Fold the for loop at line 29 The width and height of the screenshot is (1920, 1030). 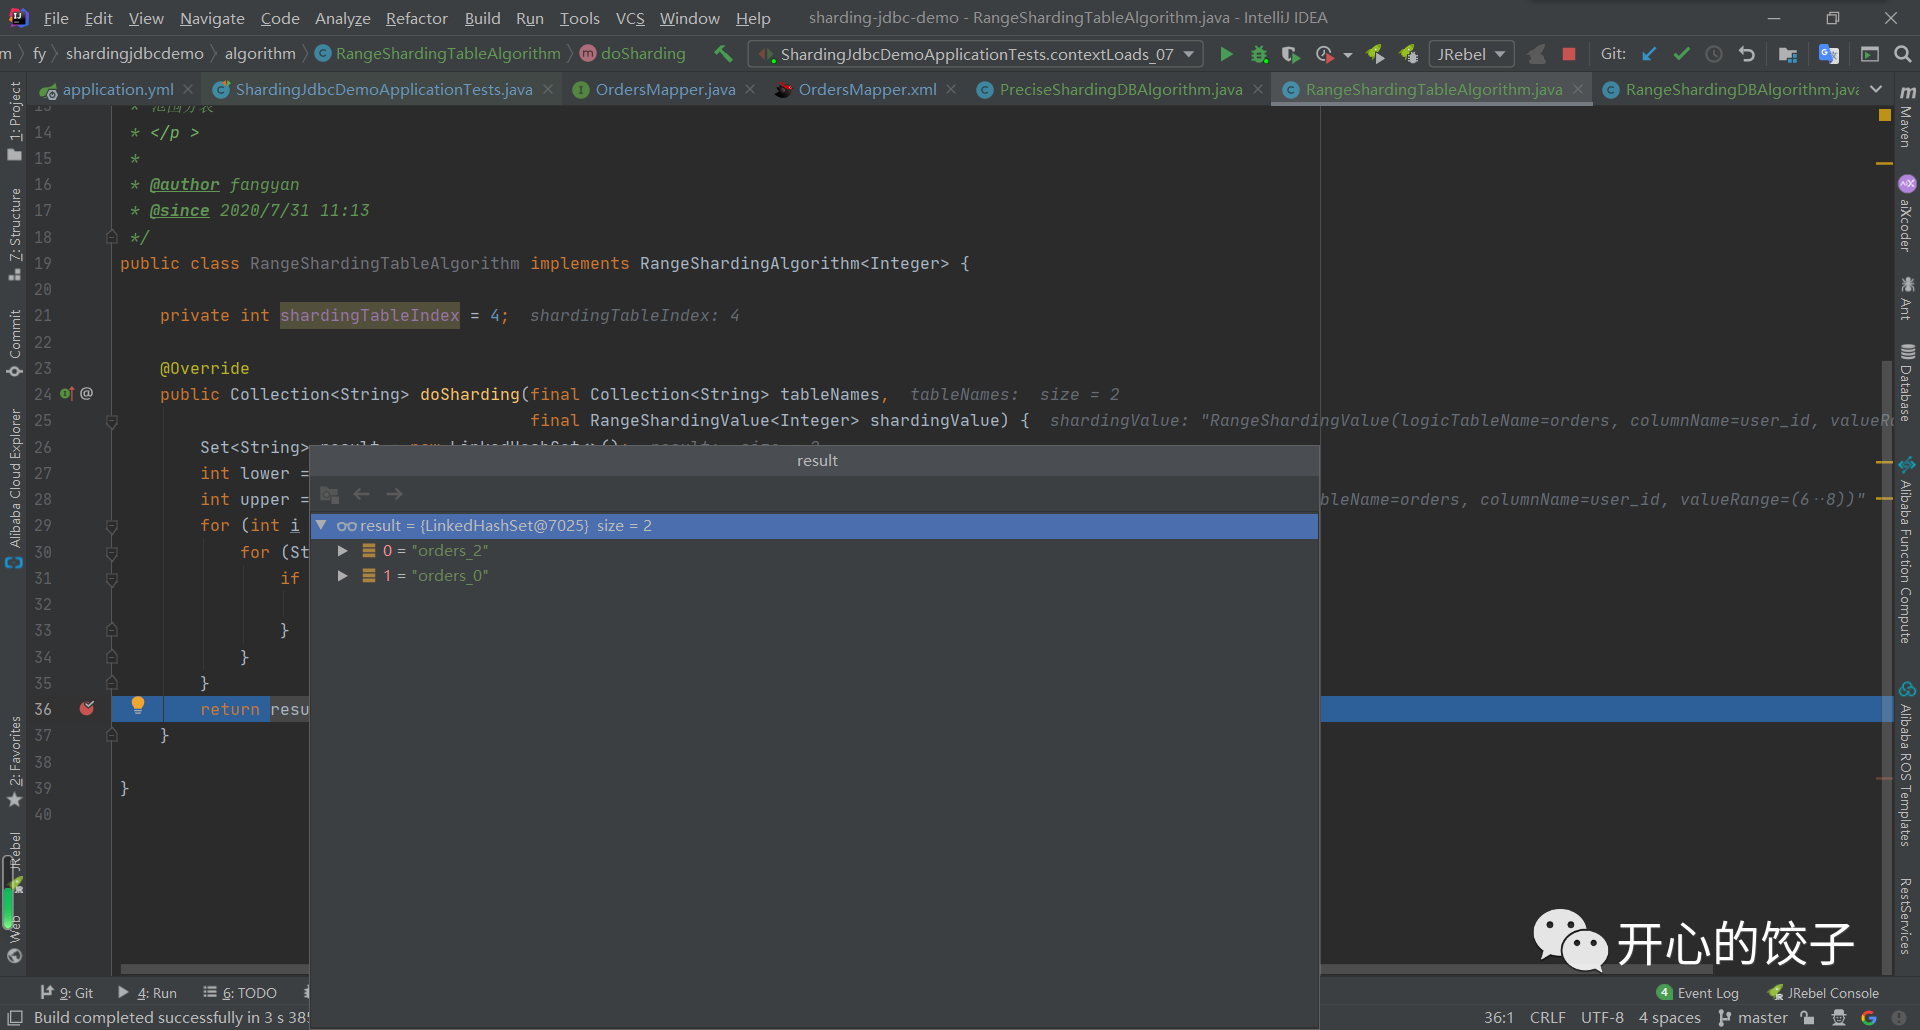coord(112,526)
